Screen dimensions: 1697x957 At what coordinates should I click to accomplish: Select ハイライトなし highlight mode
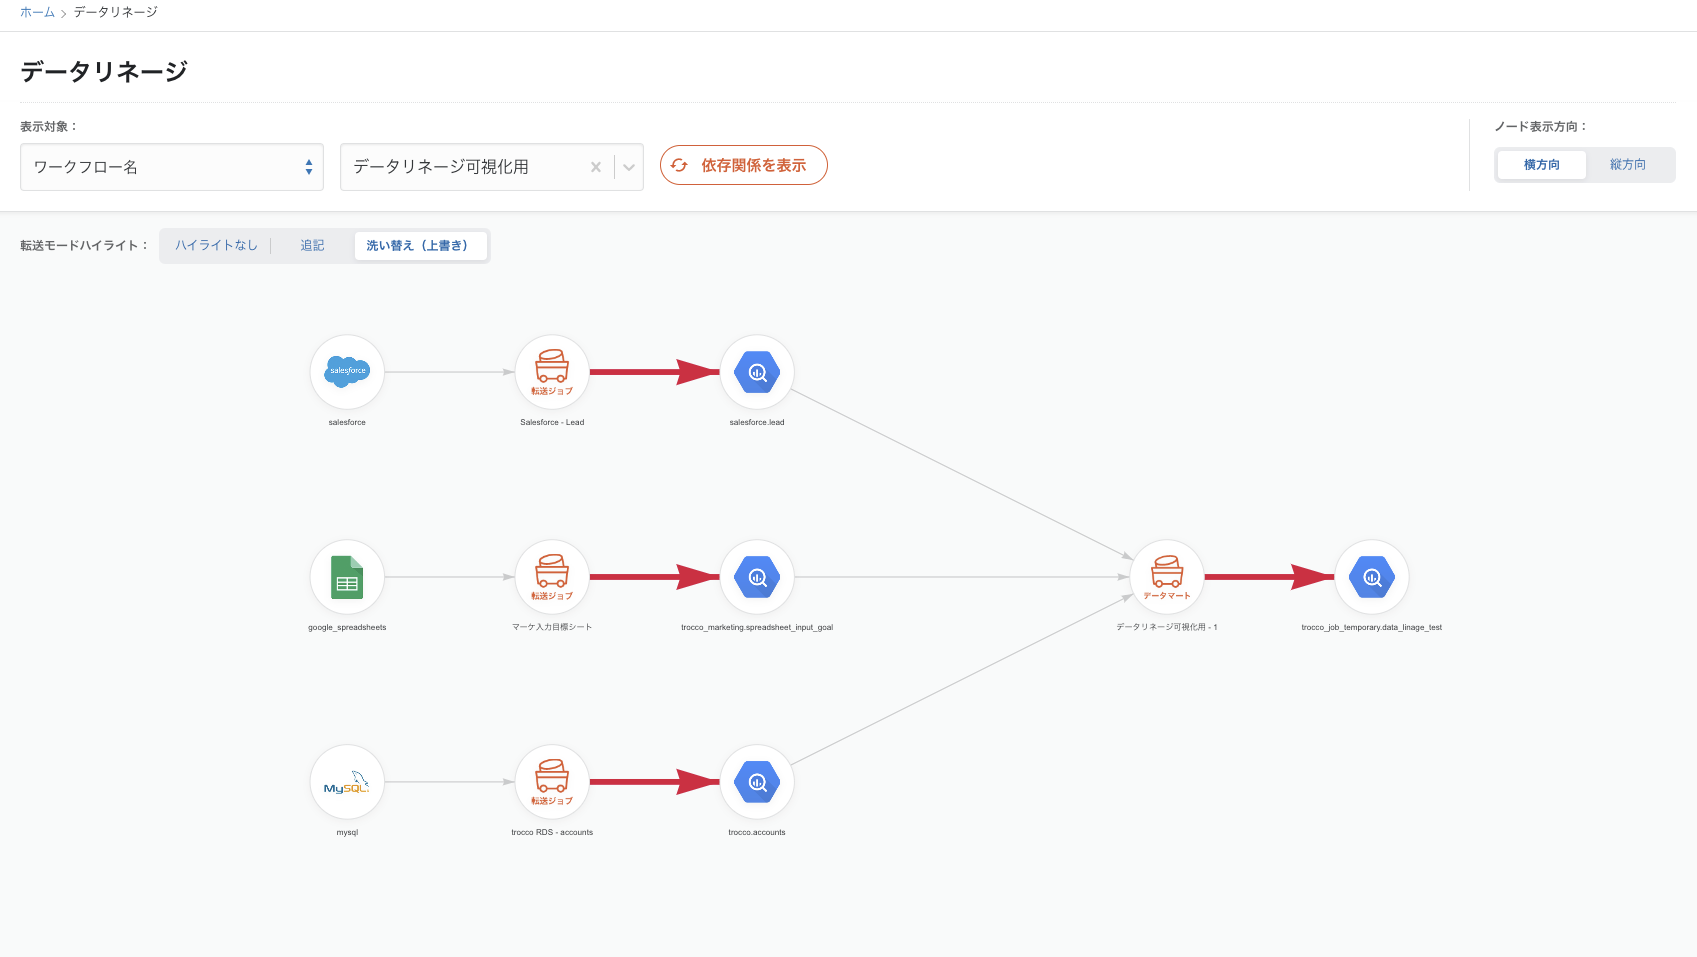point(216,246)
